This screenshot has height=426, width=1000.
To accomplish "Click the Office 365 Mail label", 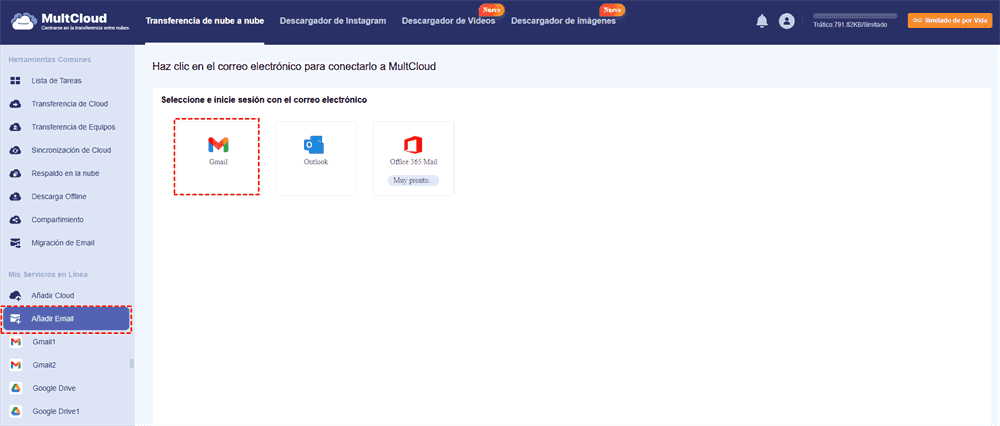I will 413,162.
